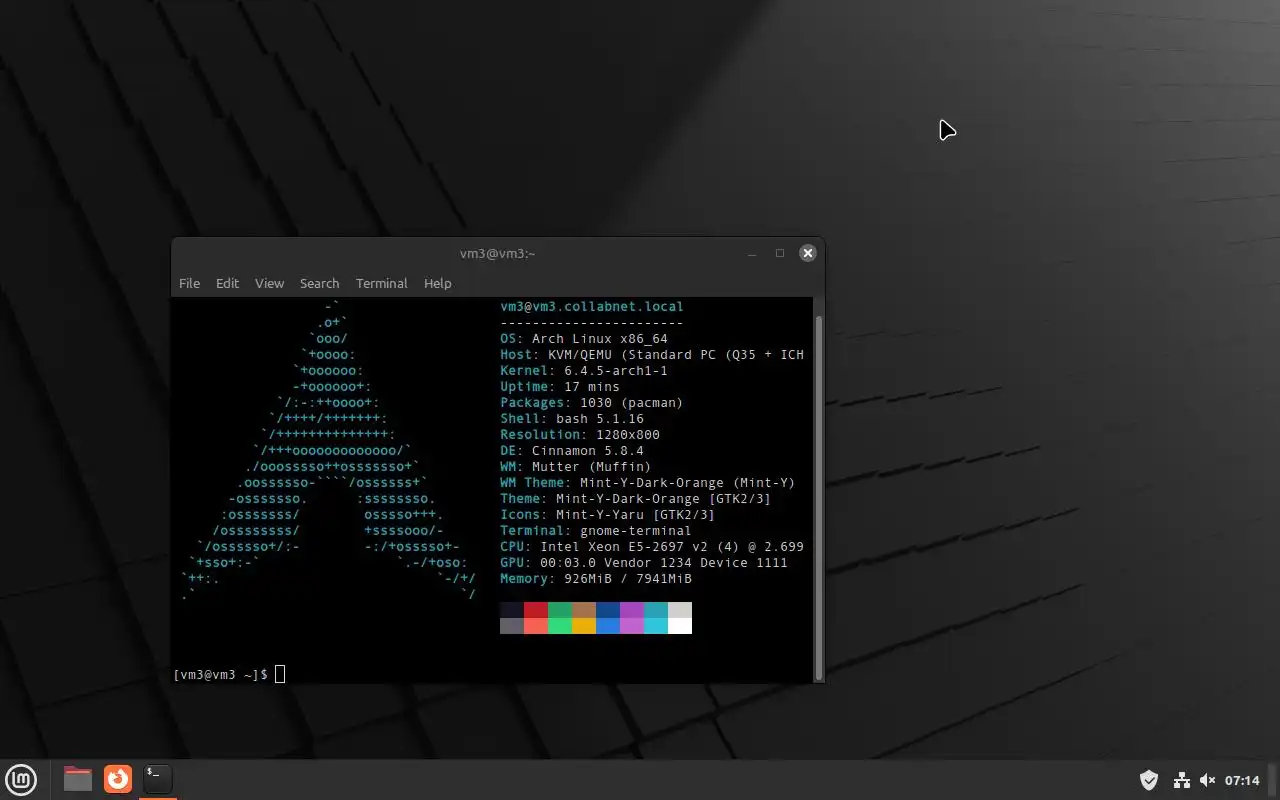Viewport: 1280px width, 800px height.
Task: Open the Terminal menu
Action: (381, 283)
